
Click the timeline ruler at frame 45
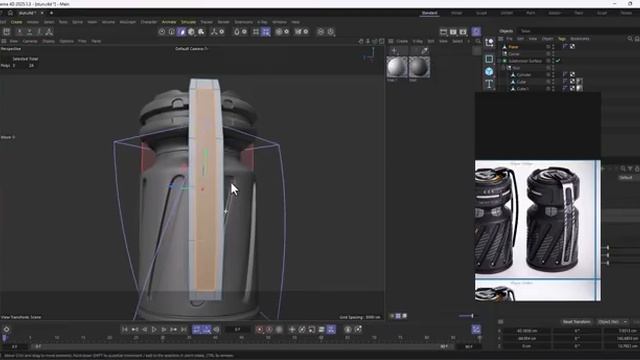tap(242, 338)
